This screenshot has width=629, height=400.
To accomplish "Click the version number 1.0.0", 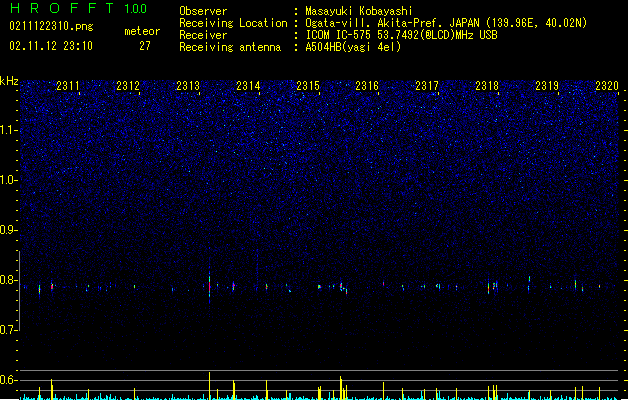I will 135,9.
